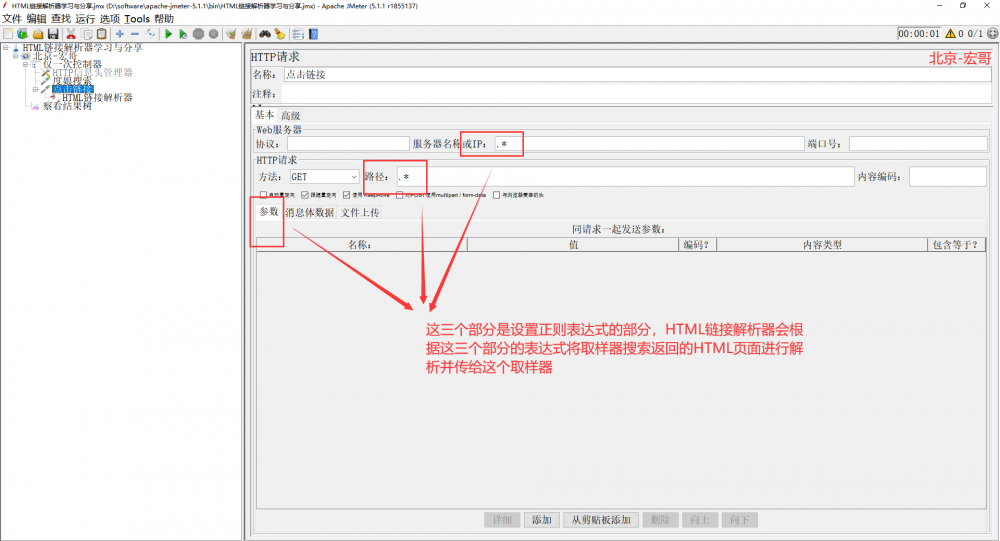Screen dimensions: 1000x541
Task: Collapse the 北京-宏哥 thread group node
Action: 15,56
